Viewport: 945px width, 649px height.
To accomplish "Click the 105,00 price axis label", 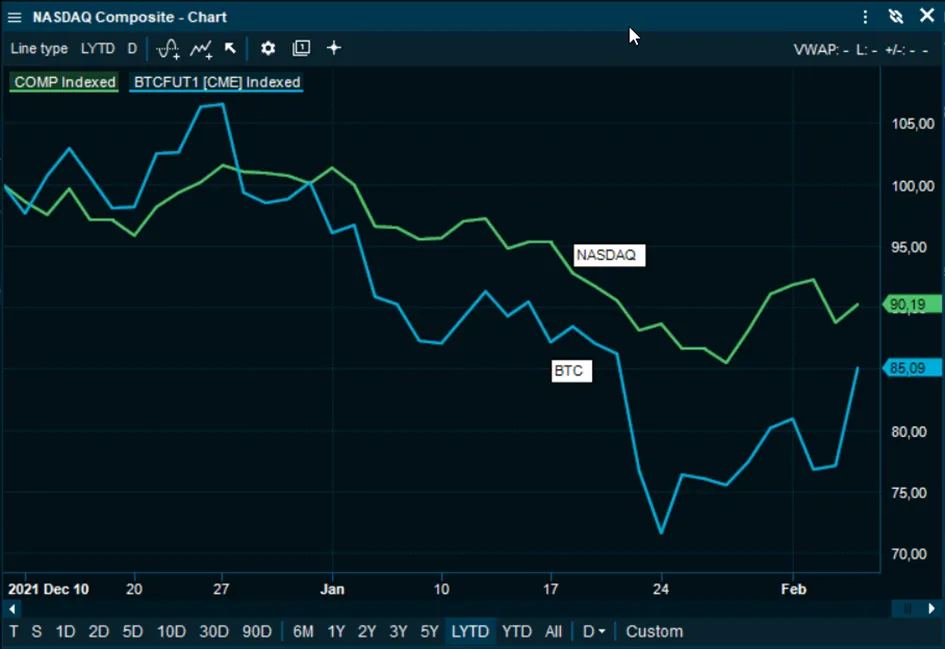I will (912, 124).
